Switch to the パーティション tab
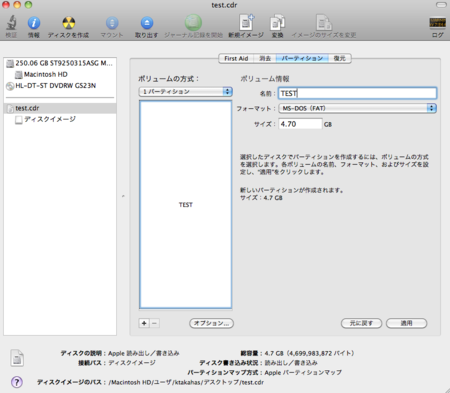 (x=302, y=58)
